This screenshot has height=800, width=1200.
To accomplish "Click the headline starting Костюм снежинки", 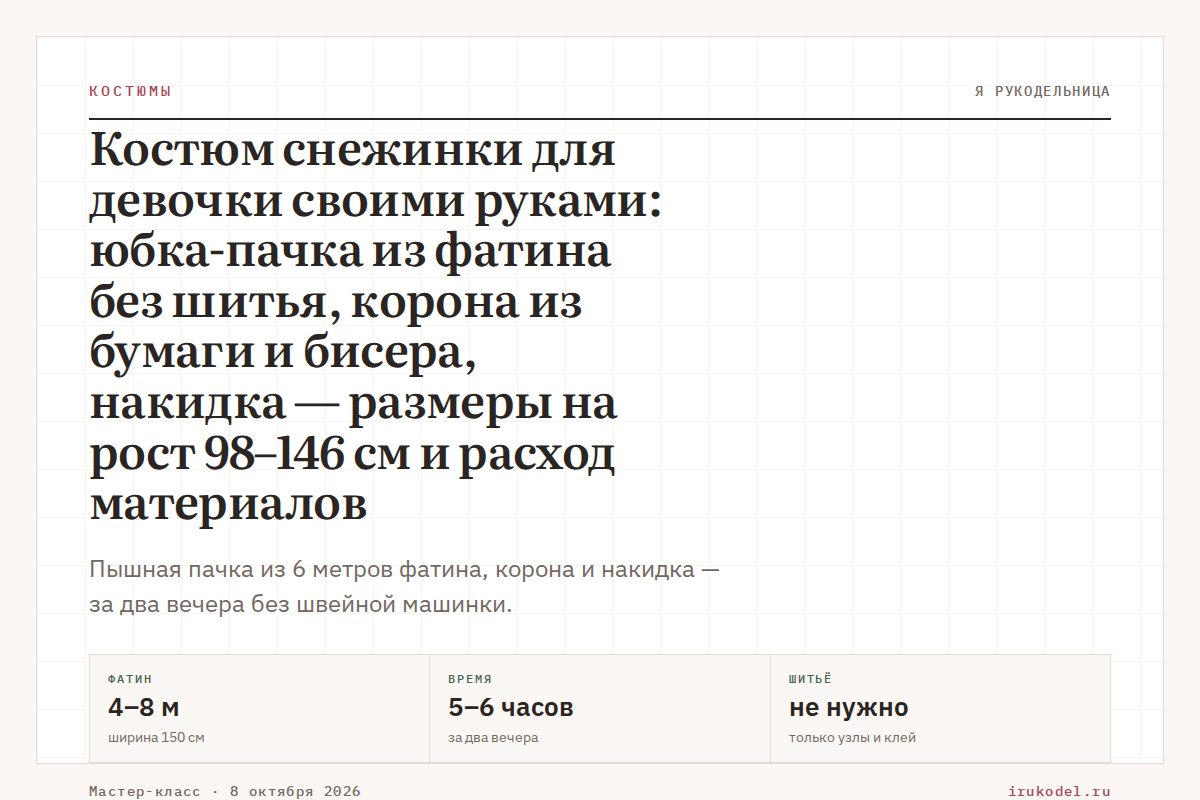I will pos(376,327).
